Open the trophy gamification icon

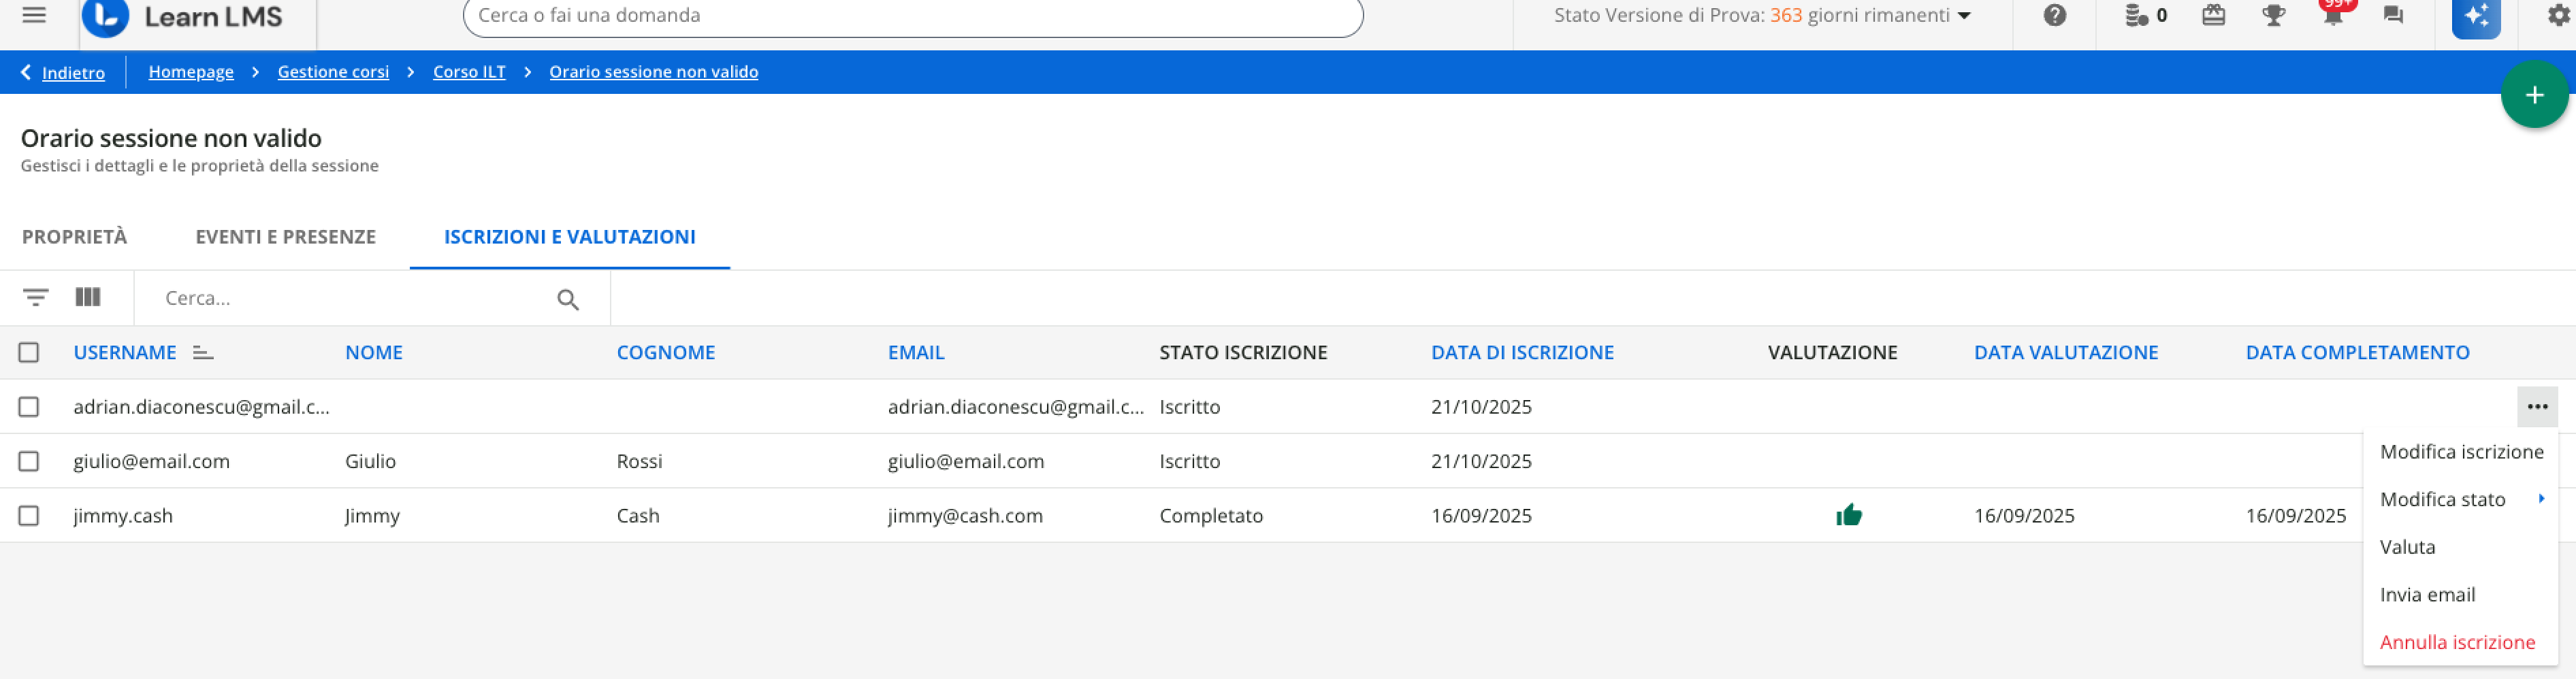tap(2273, 15)
